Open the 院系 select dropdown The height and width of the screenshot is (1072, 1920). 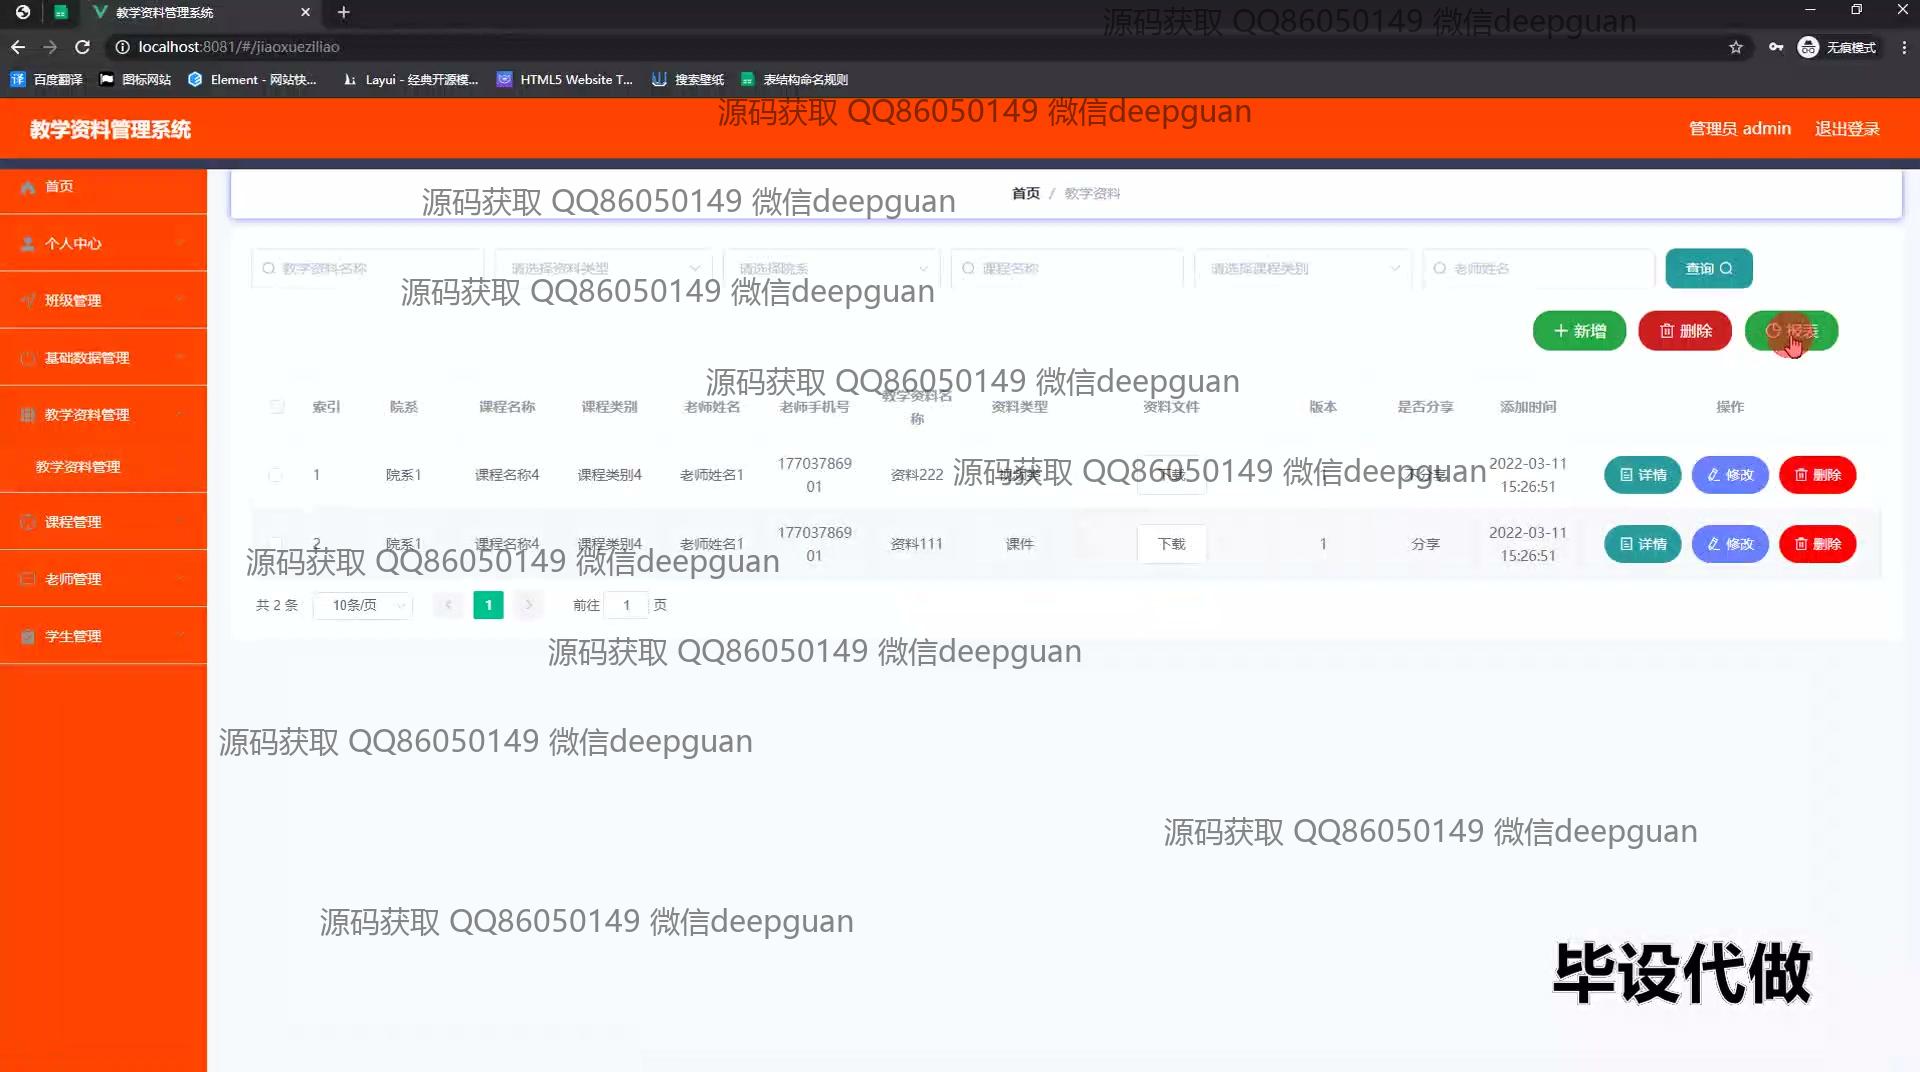[x=831, y=268]
